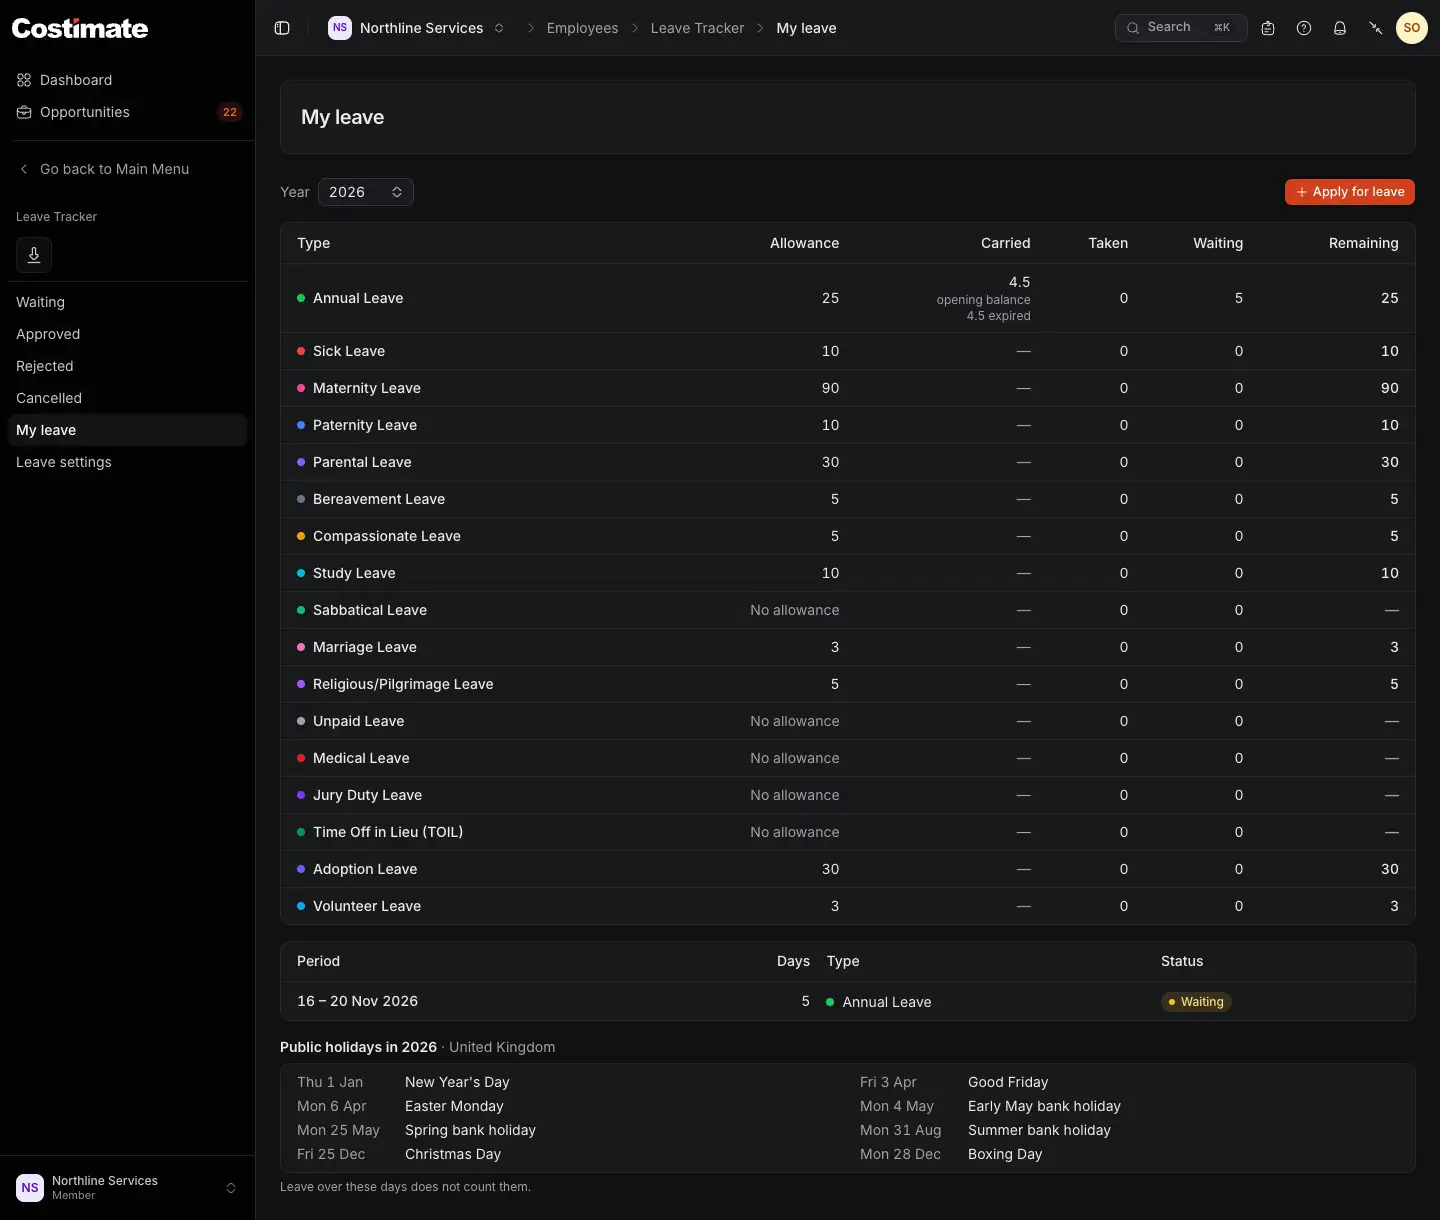Select My leave in the sidebar
The width and height of the screenshot is (1440, 1220).
click(x=127, y=430)
